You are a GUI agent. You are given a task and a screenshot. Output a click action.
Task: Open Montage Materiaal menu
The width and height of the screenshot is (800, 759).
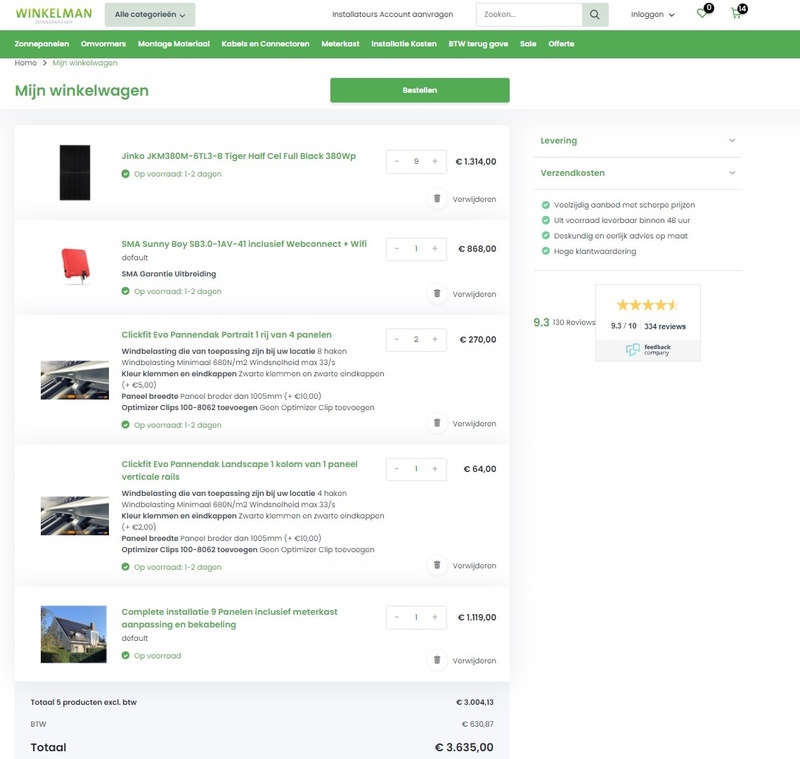[173, 44]
